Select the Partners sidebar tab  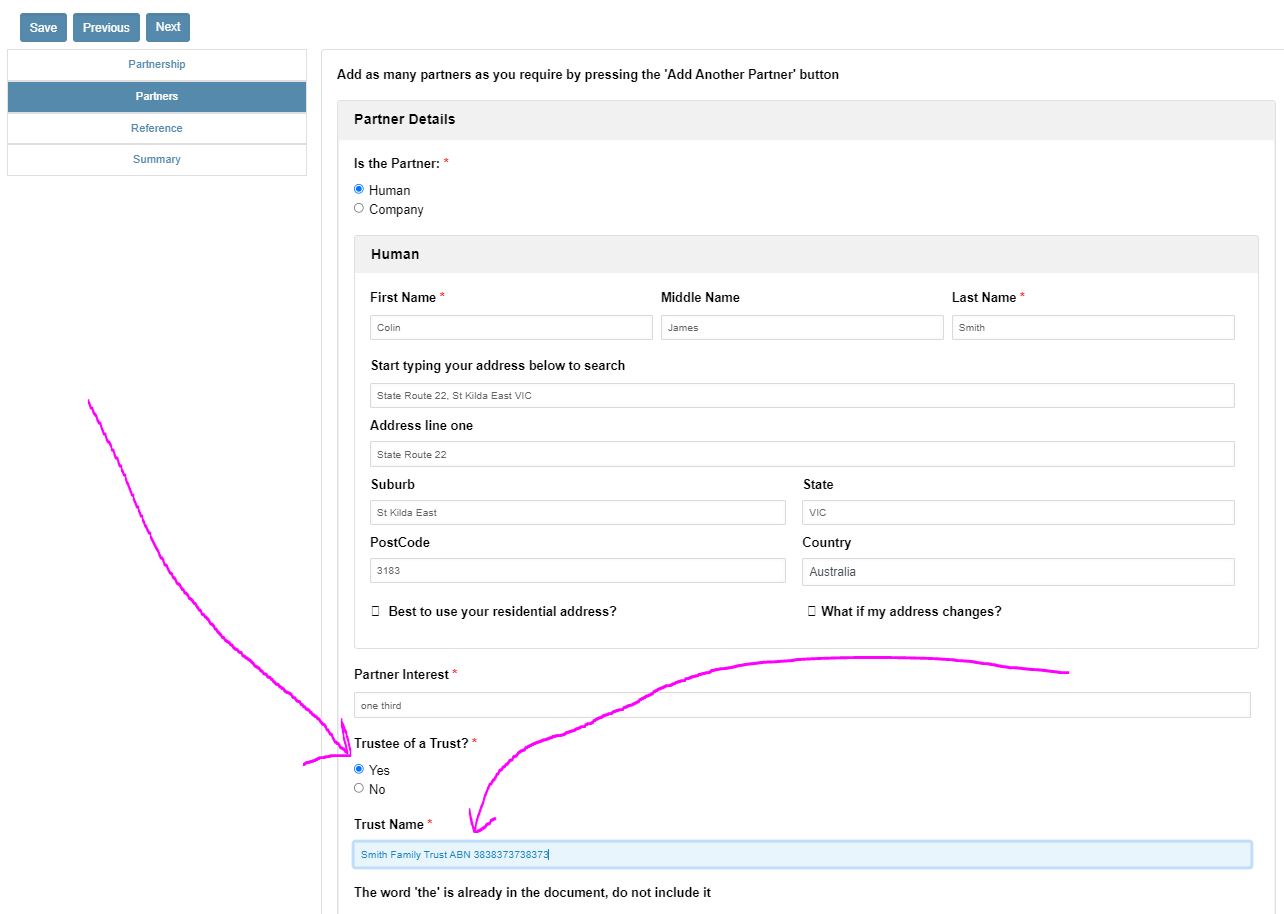coord(157,97)
